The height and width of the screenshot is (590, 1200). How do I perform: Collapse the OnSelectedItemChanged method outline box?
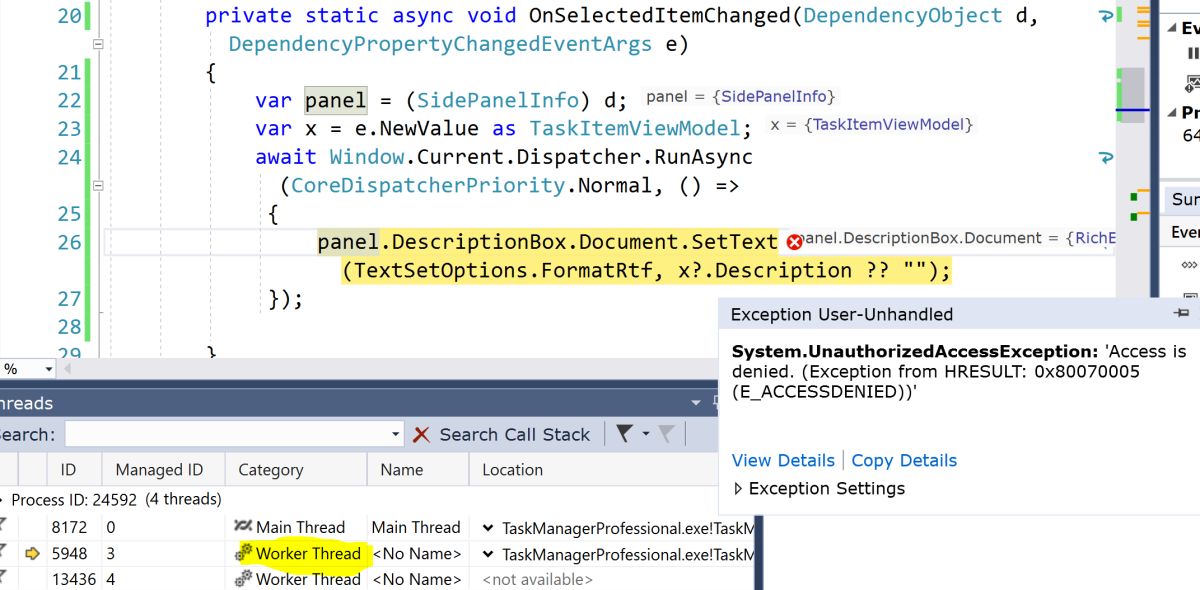tap(97, 44)
